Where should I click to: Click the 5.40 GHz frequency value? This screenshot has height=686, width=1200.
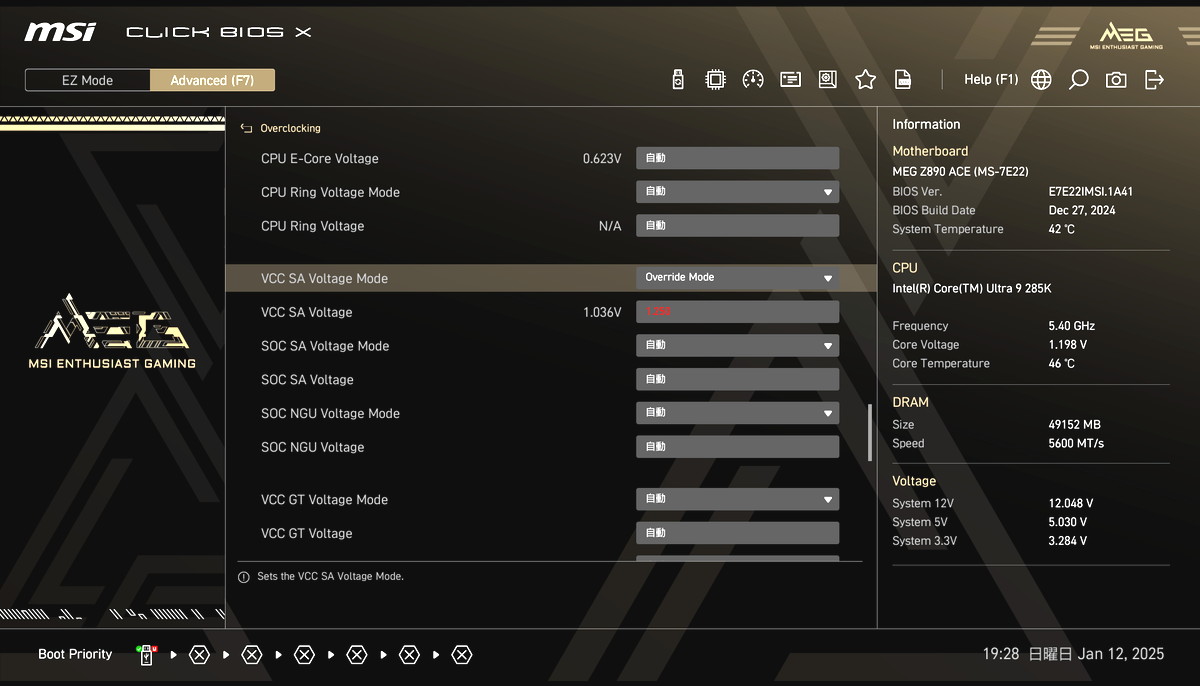[1071, 326]
